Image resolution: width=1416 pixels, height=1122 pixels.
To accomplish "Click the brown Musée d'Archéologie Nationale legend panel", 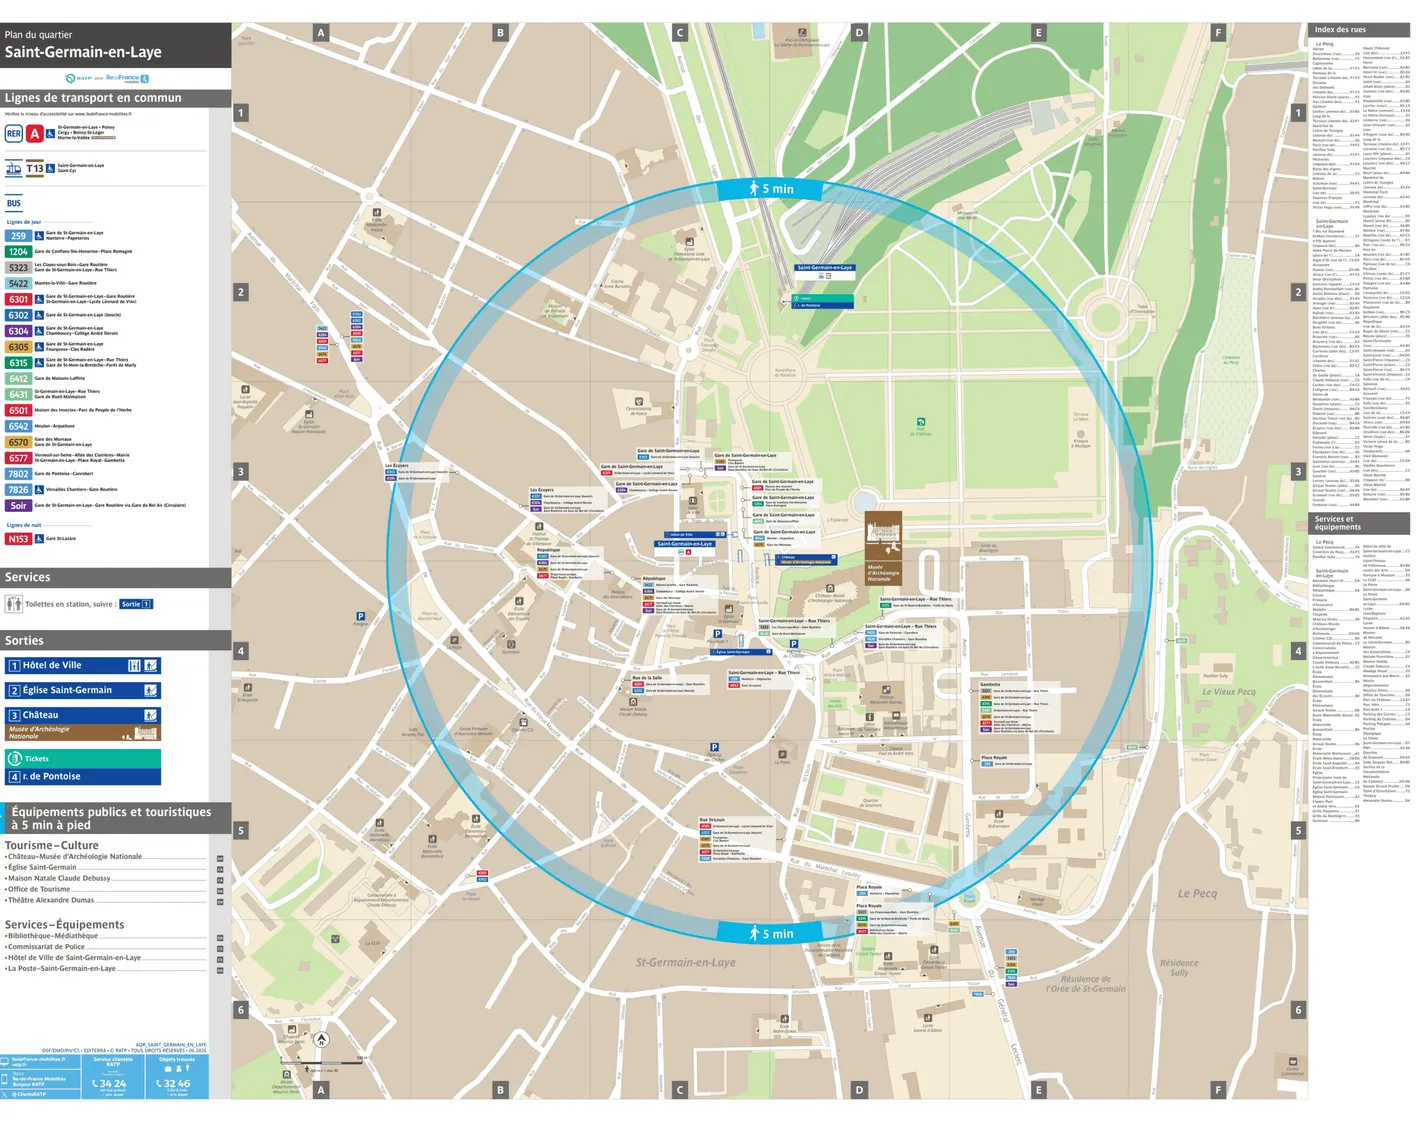I will (x=83, y=733).
